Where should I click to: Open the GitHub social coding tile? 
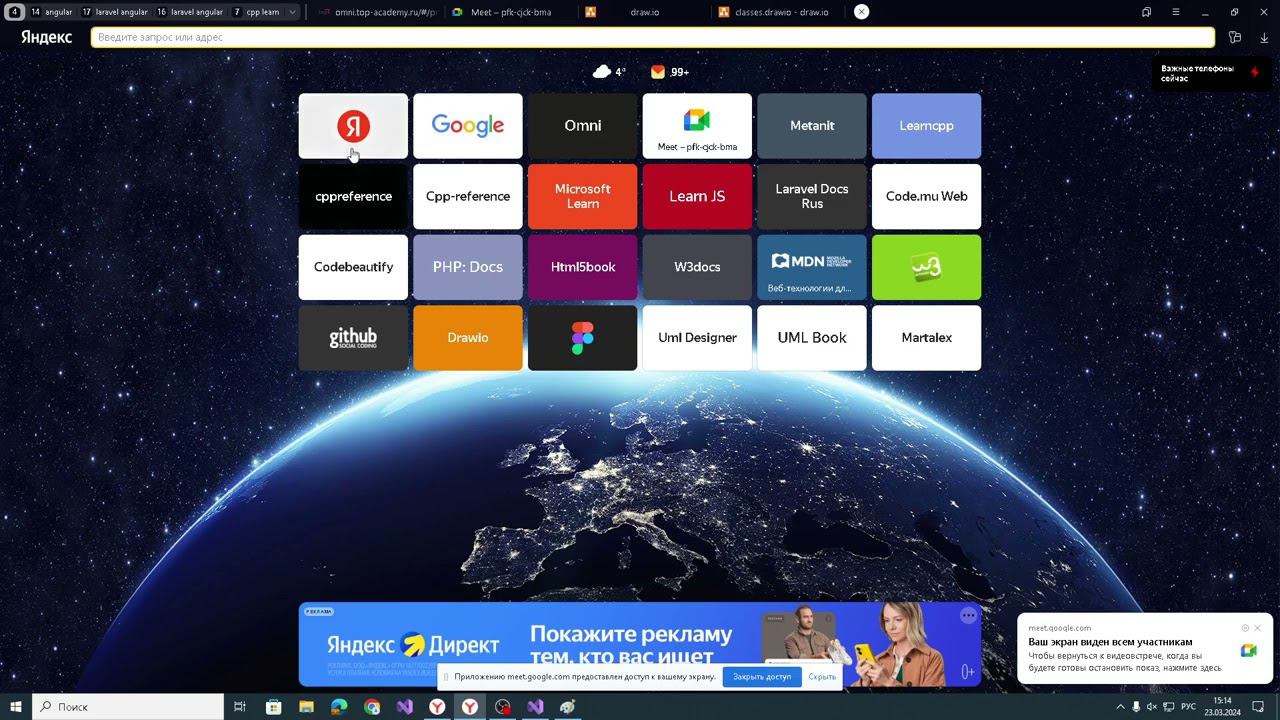coord(353,338)
